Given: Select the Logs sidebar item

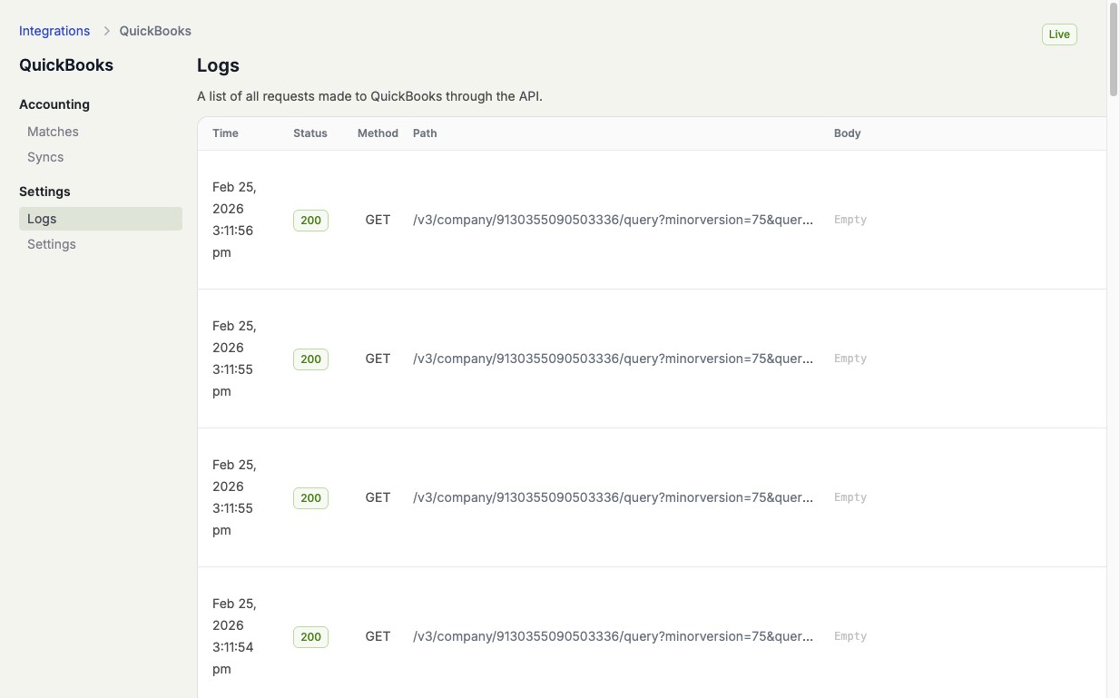Looking at the screenshot, I should [42, 219].
